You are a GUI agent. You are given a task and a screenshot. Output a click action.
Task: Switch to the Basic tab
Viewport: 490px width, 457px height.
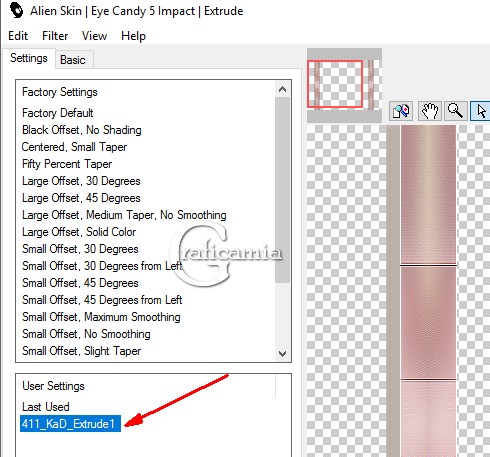73,60
